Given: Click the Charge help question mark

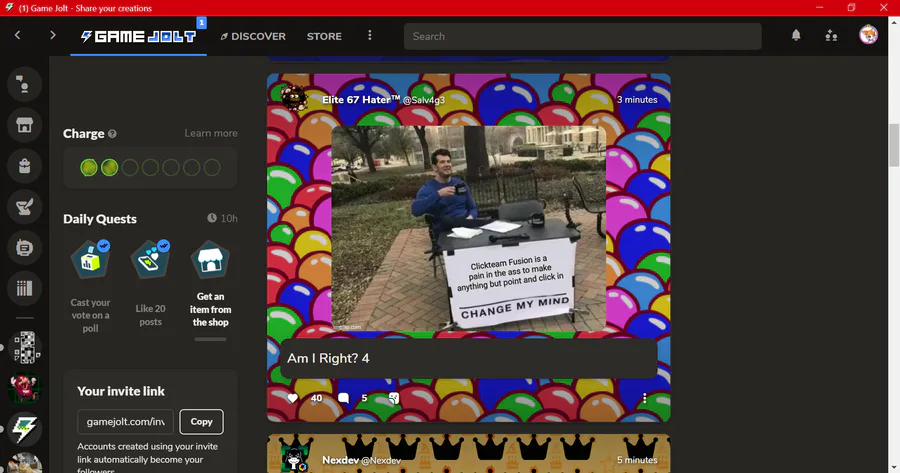Looking at the screenshot, I should pos(112,134).
